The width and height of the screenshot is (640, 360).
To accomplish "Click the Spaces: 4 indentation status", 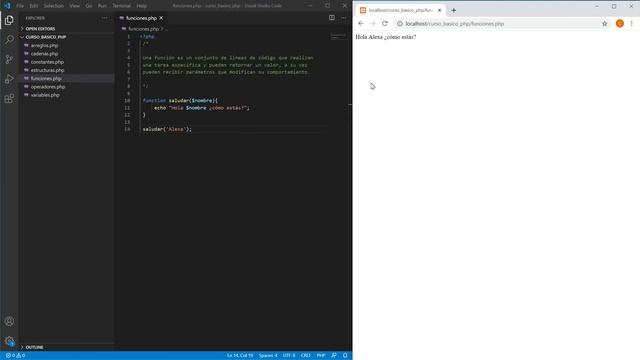I will (x=268, y=356).
